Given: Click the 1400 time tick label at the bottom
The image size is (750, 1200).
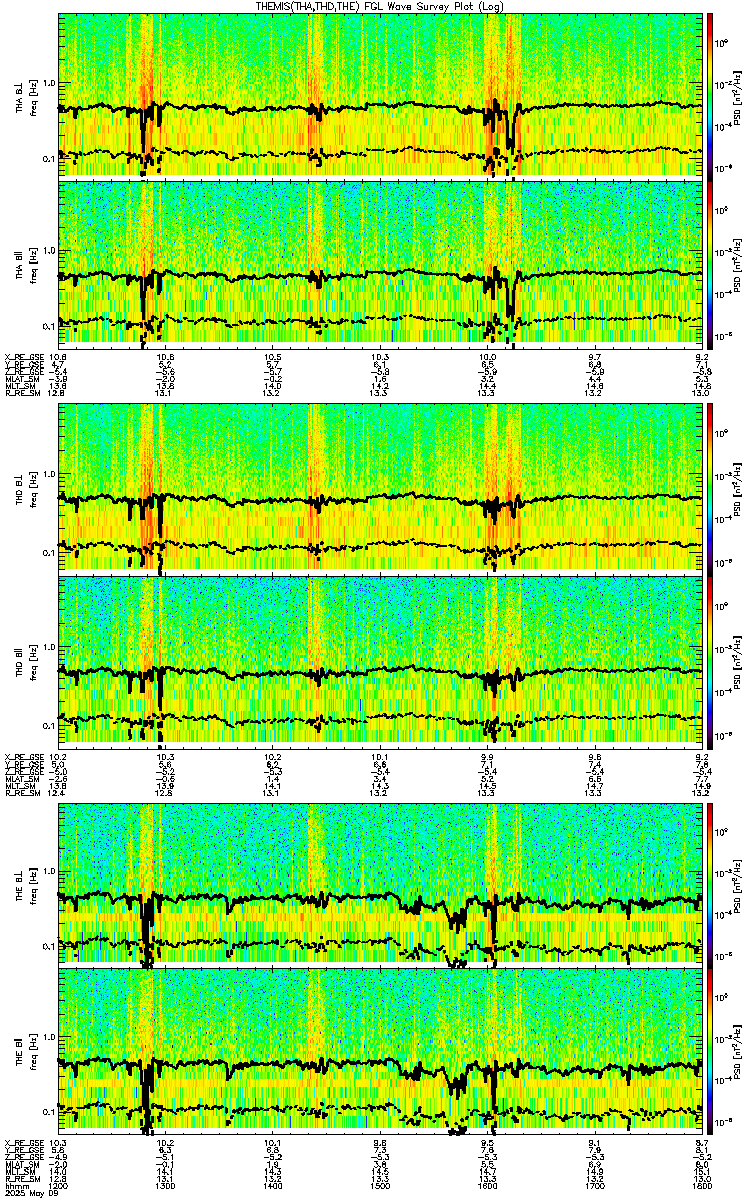Looking at the screenshot, I should (x=273, y=1185).
